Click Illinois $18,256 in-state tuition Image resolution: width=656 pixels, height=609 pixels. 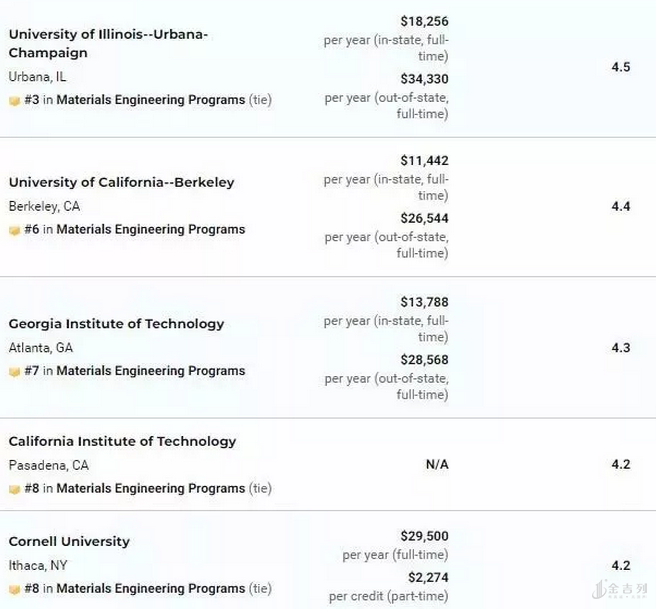[424, 21]
